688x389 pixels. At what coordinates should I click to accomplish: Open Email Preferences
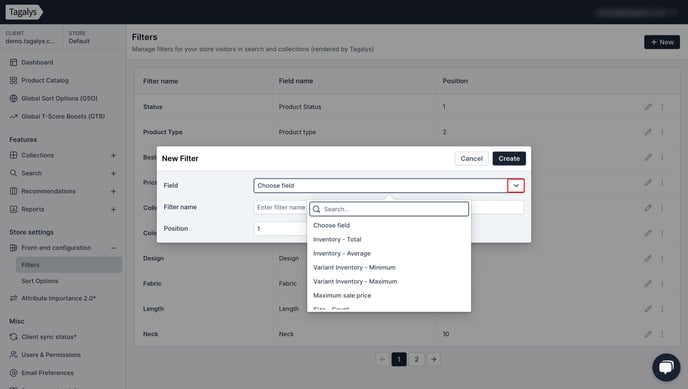(x=47, y=373)
